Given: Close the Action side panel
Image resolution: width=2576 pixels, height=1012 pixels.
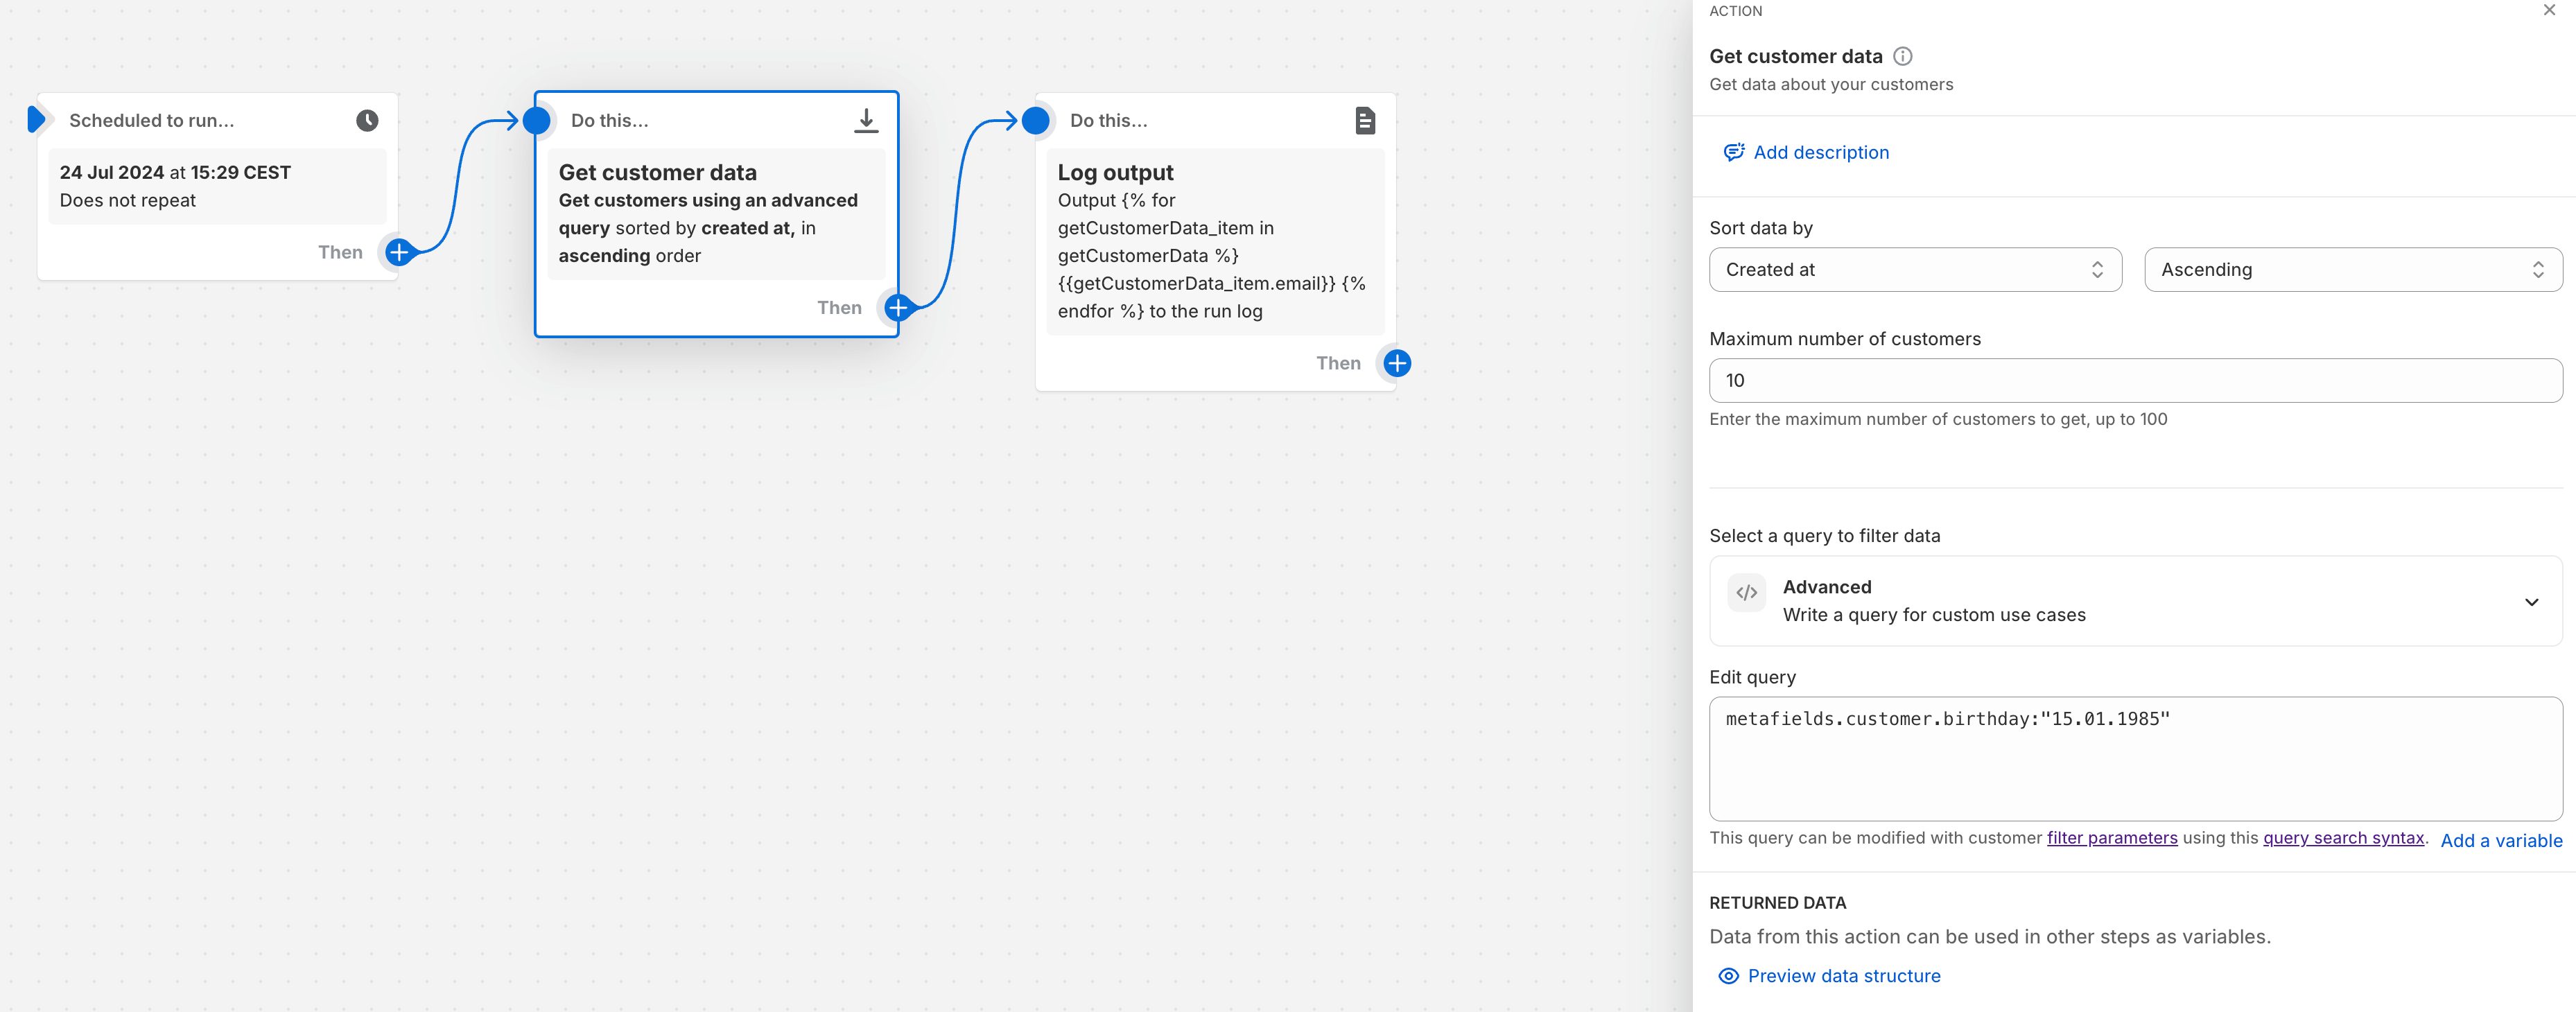Looking at the screenshot, I should (x=2548, y=11).
